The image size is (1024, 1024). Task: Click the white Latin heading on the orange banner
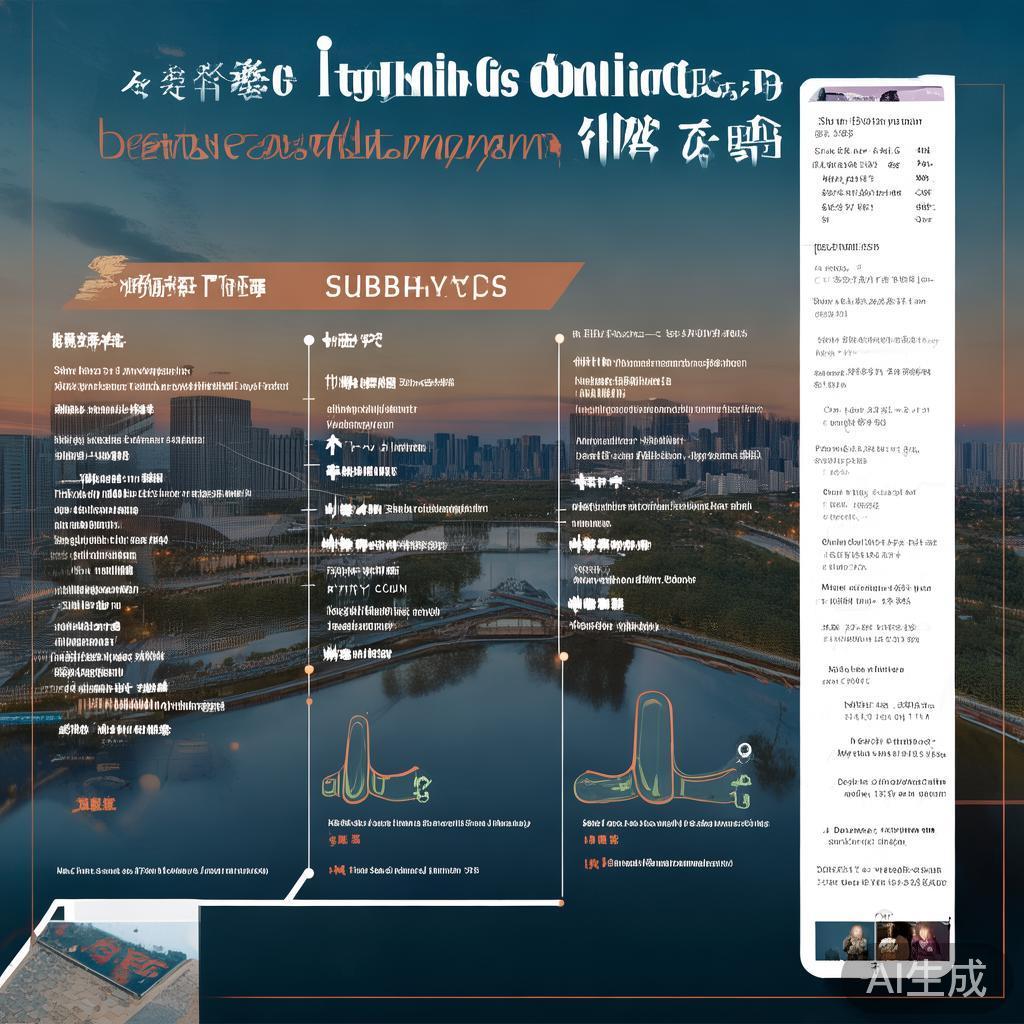point(416,287)
